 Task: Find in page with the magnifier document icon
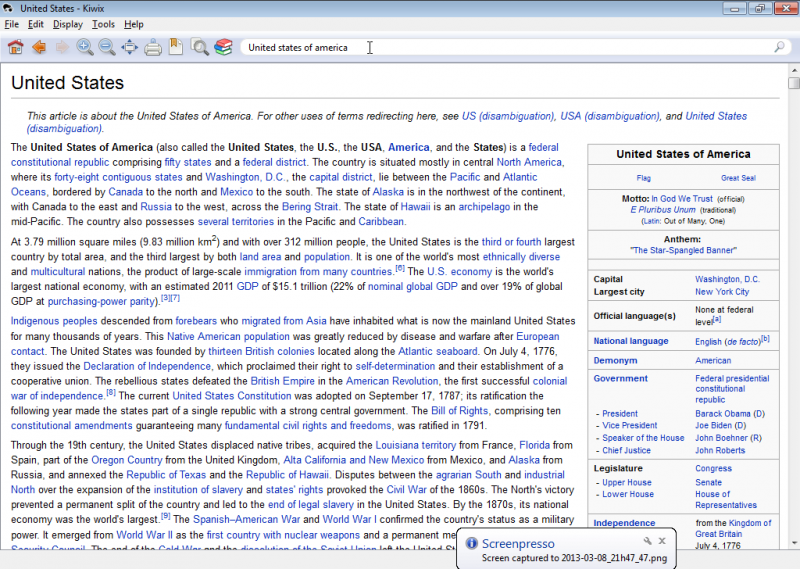point(199,47)
